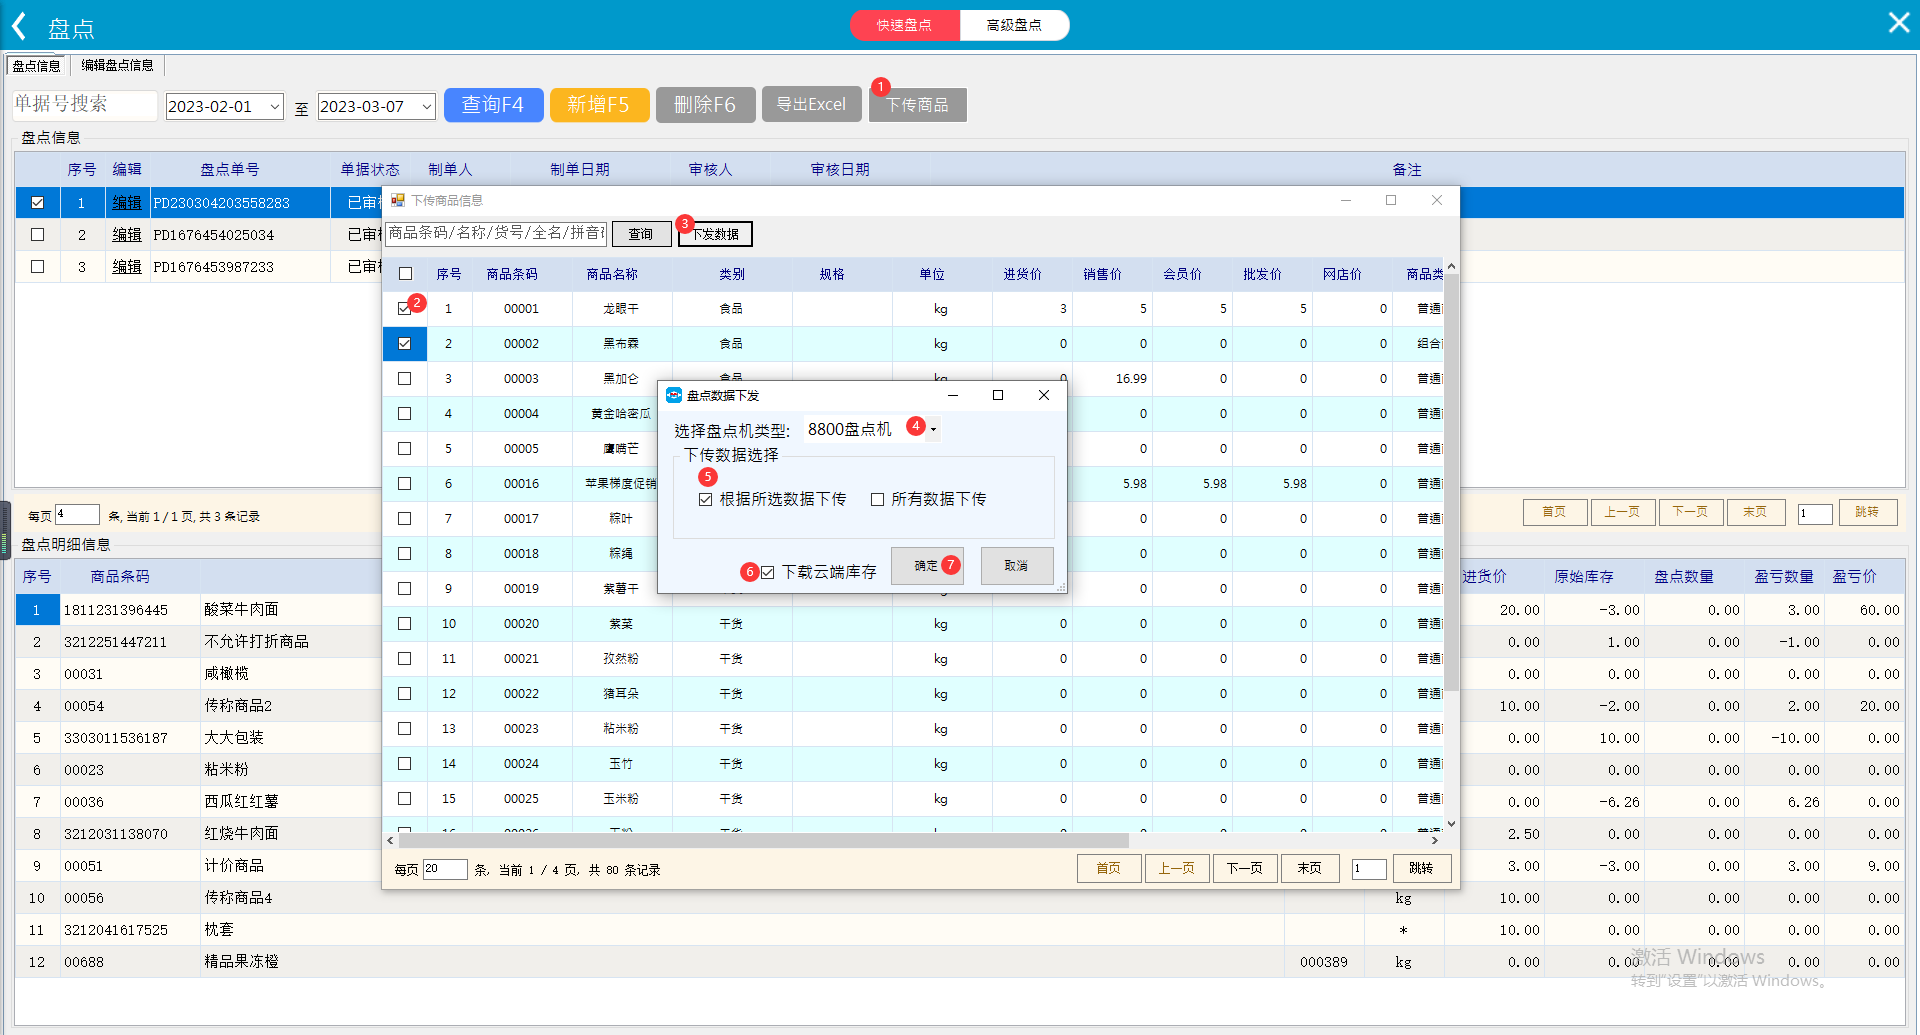Enable 所有数据下传 checkbox

877,499
